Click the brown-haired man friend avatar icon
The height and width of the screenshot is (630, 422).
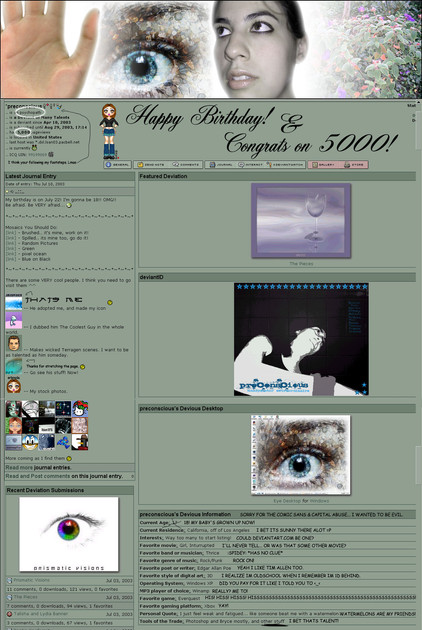coord(14,344)
